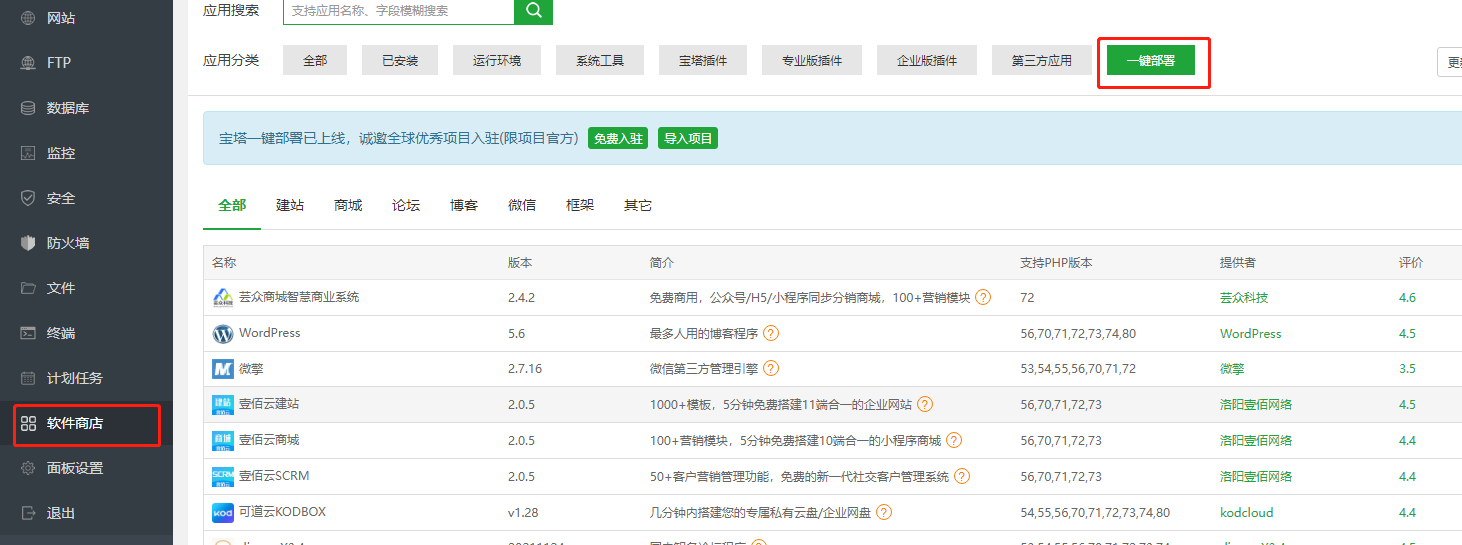1462x545 pixels.
Task: Click help icon in 壹佰云SCRM description
Action: coord(962,476)
